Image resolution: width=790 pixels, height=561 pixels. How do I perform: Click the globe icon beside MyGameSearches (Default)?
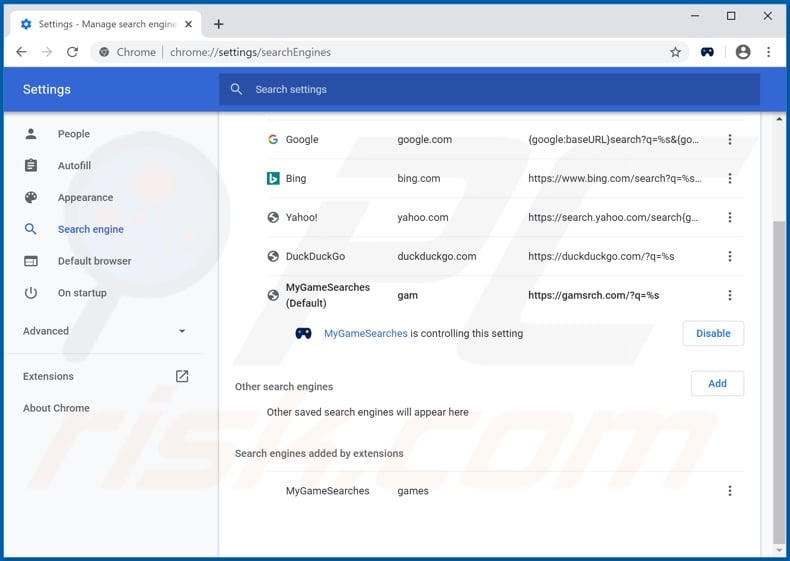point(273,295)
